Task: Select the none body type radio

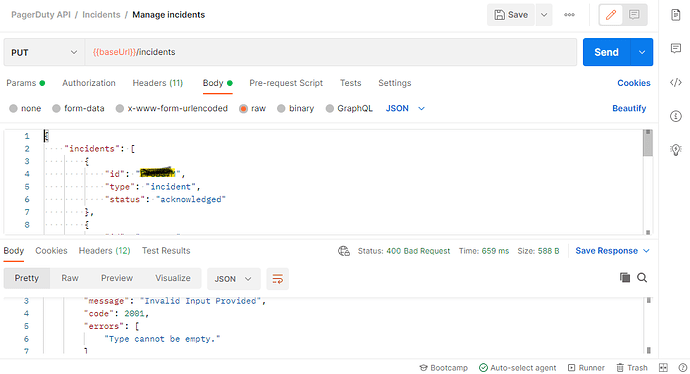Action: [13, 109]
